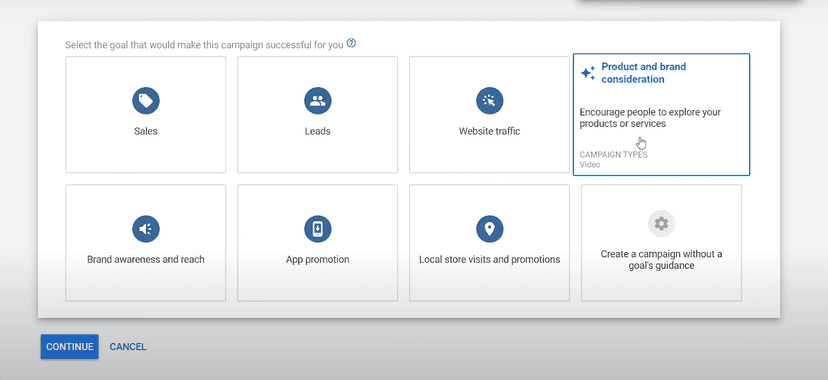
Task: Choose the App promotion label
Action: pyautogui.click(x=317, y=259)
